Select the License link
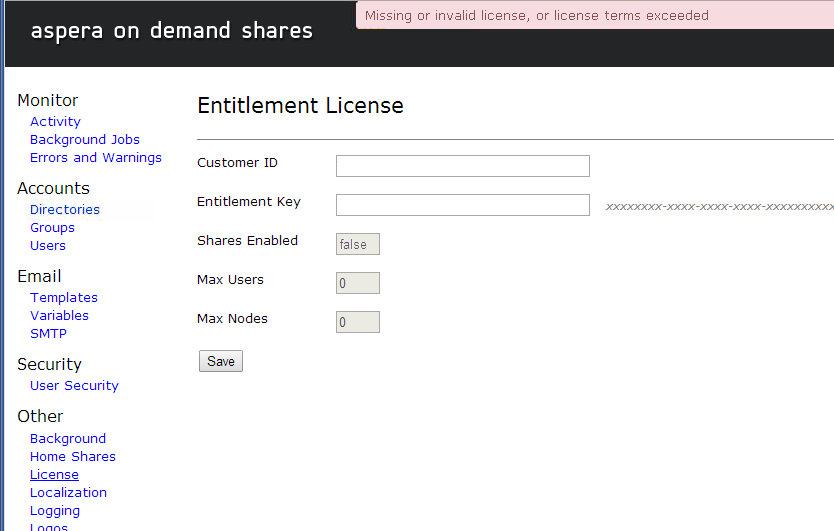Image resolution: width=834 pixels, height=531 pixels. pyautogui.click(x=54, y=475)
